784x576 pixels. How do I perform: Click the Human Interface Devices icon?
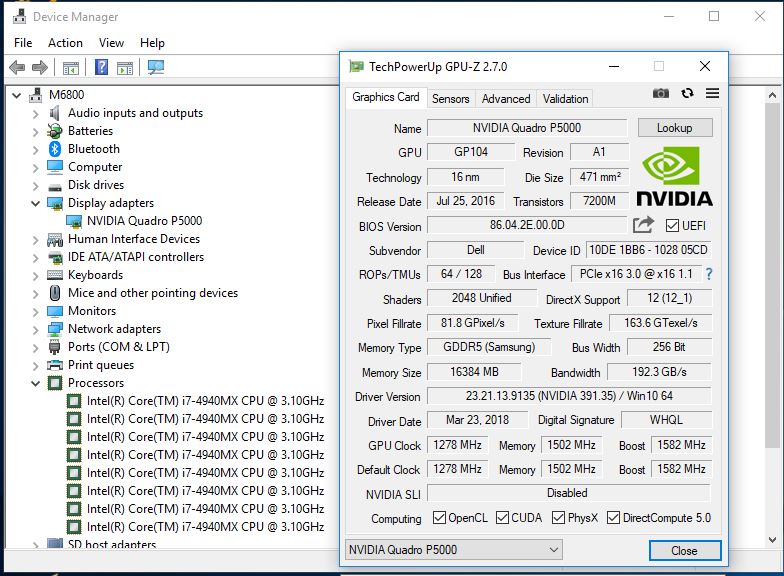(54, 240)
